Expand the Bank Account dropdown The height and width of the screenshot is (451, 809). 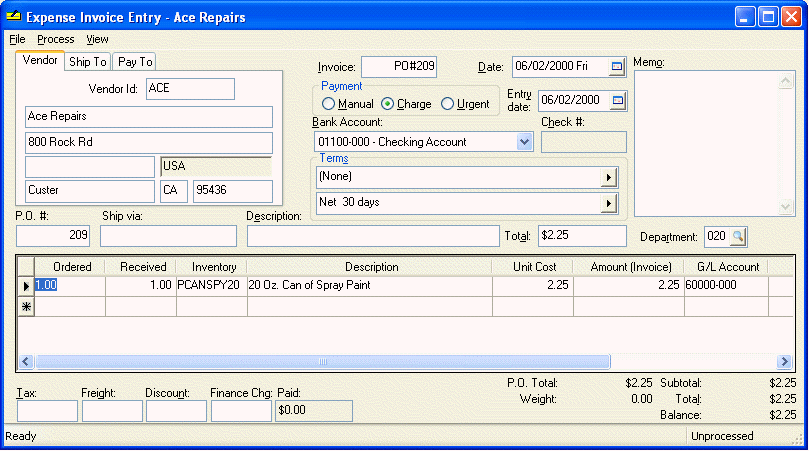(x=524, y=142)
